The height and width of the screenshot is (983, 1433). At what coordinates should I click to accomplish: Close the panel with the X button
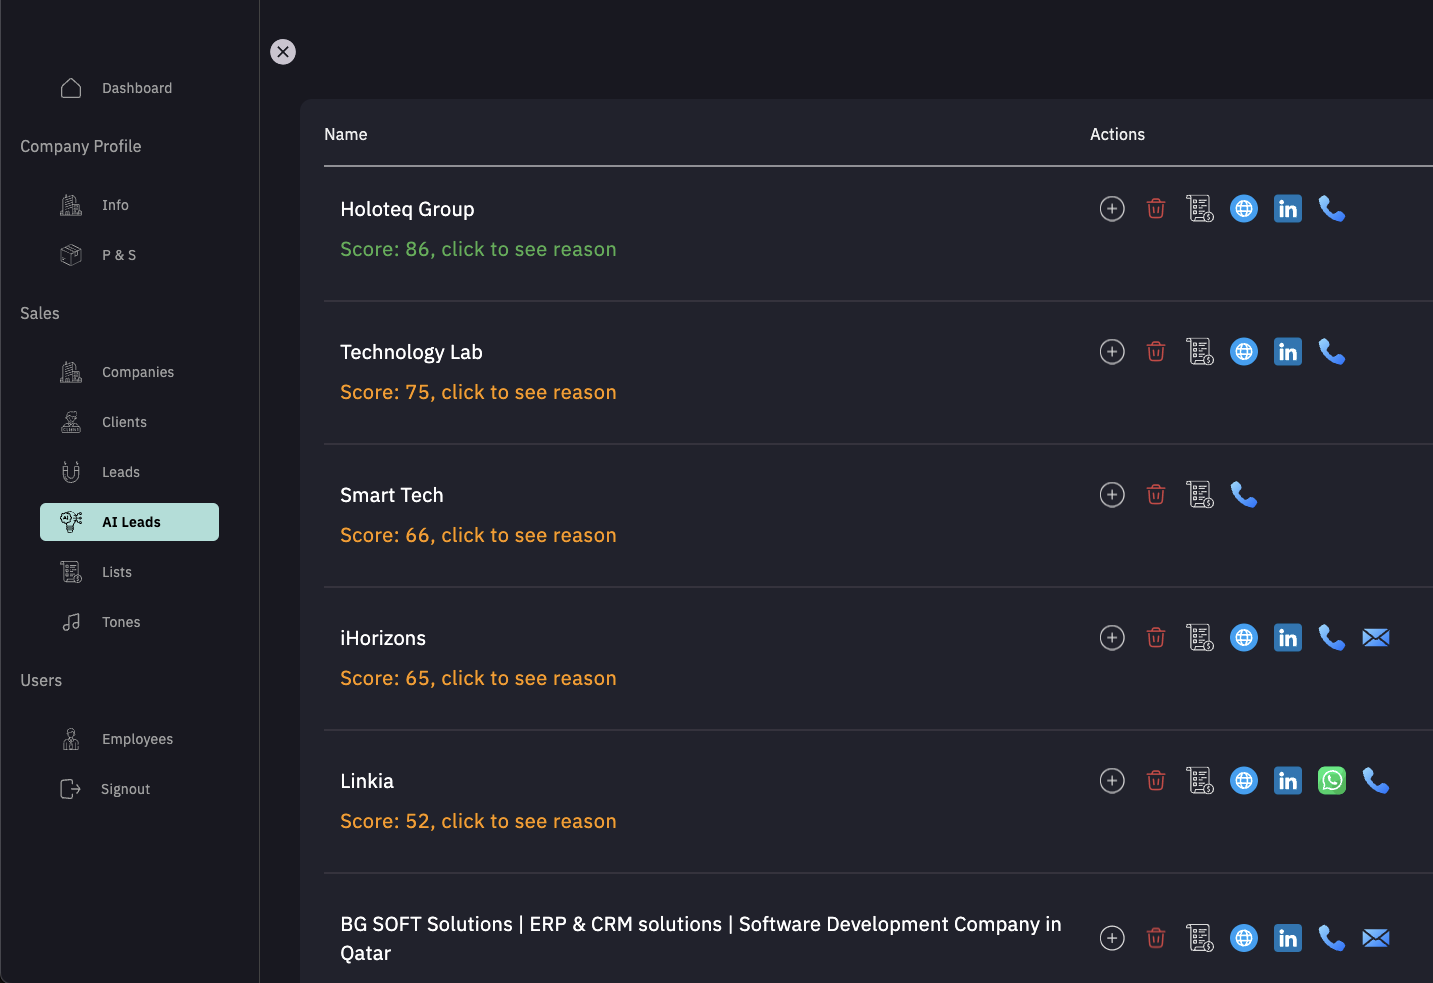tap(283, 52)
